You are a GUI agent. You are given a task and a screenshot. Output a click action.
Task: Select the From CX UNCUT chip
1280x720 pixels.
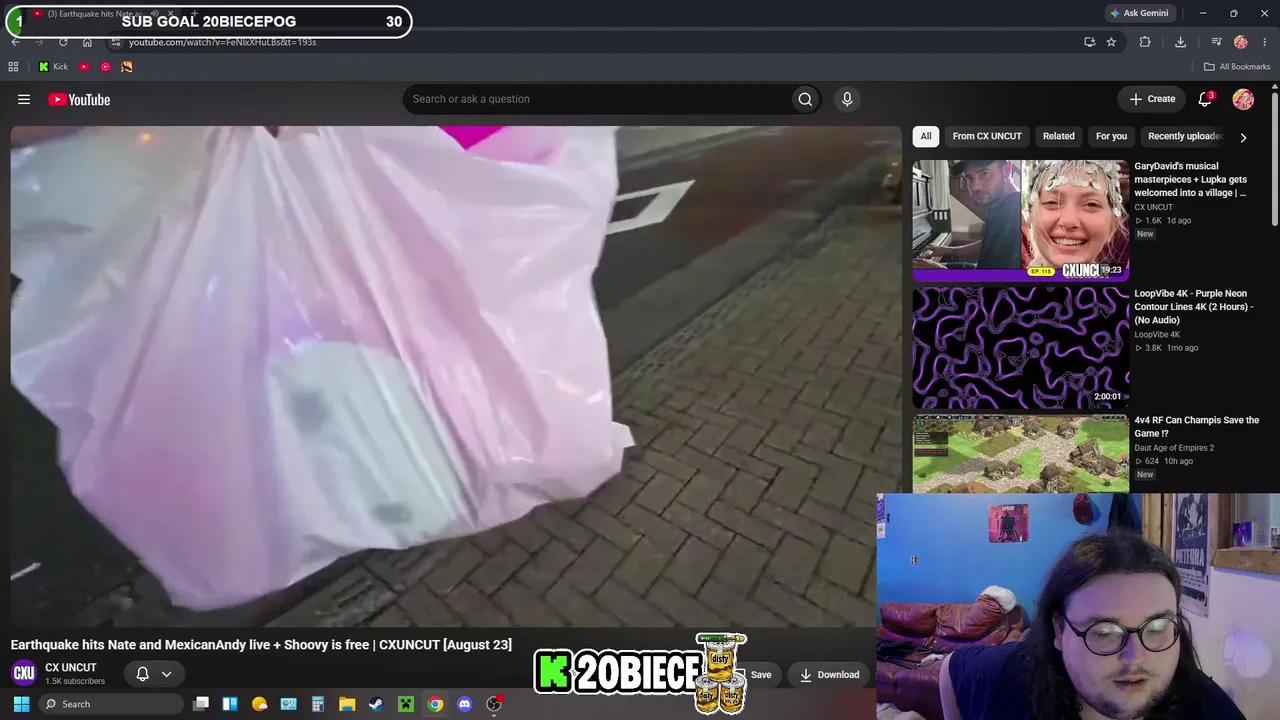987,136
